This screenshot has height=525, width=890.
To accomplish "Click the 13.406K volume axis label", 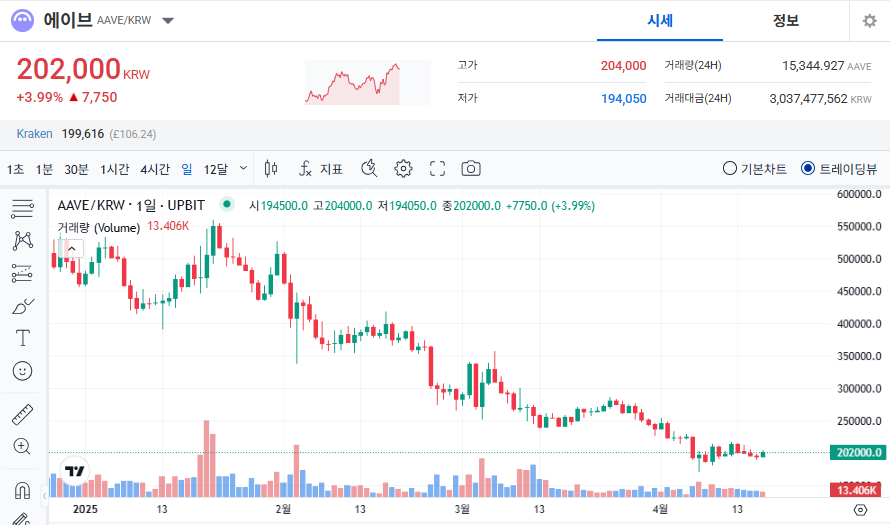I will [857, 490].
